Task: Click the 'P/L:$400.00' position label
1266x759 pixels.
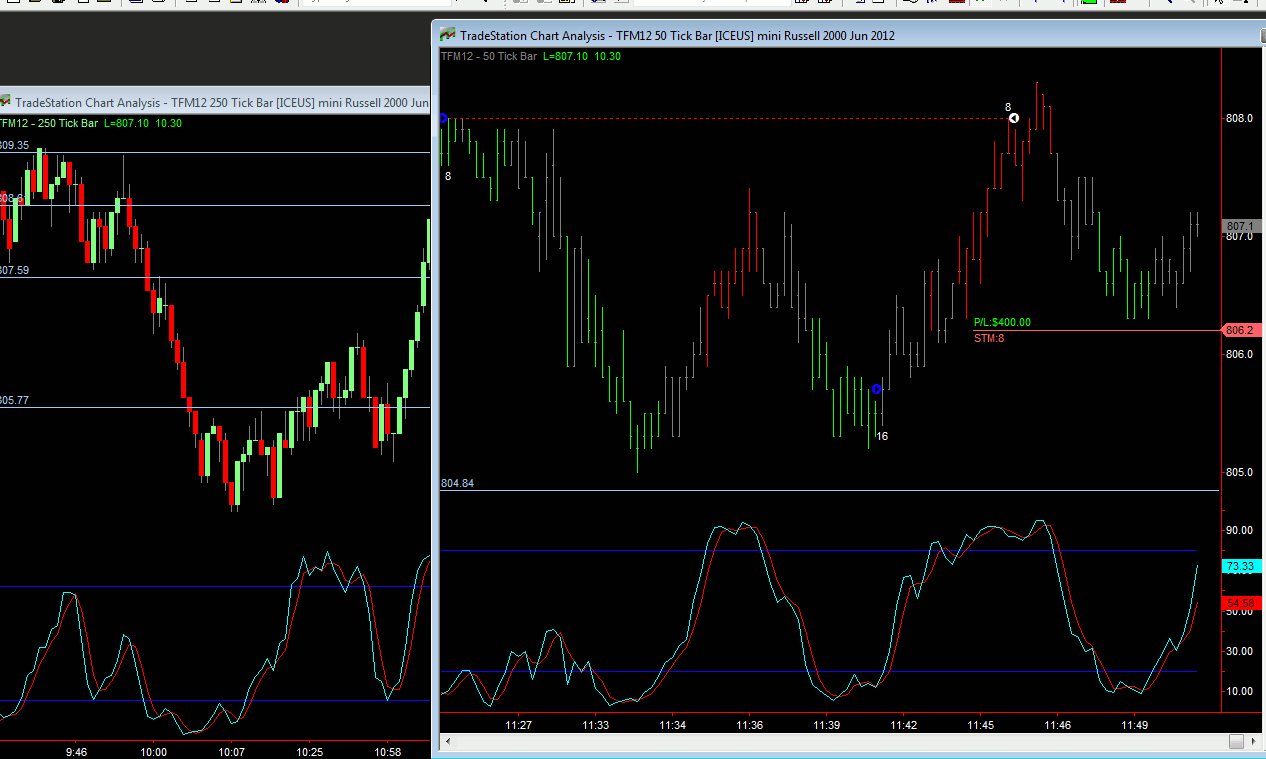Action: click(x=1002, y=323)
